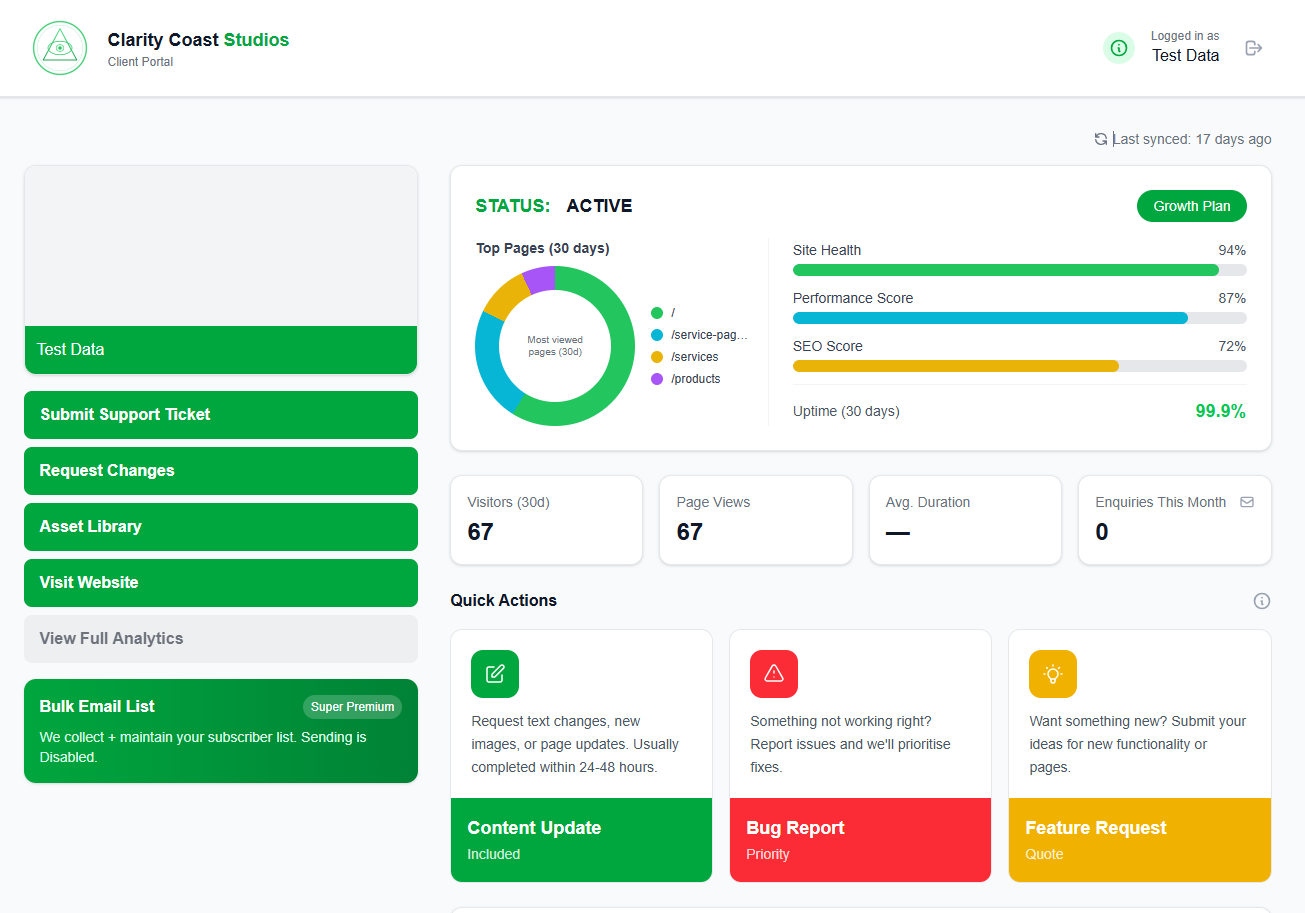
Task: Click the Visit Website link
Action: [220, 582]
